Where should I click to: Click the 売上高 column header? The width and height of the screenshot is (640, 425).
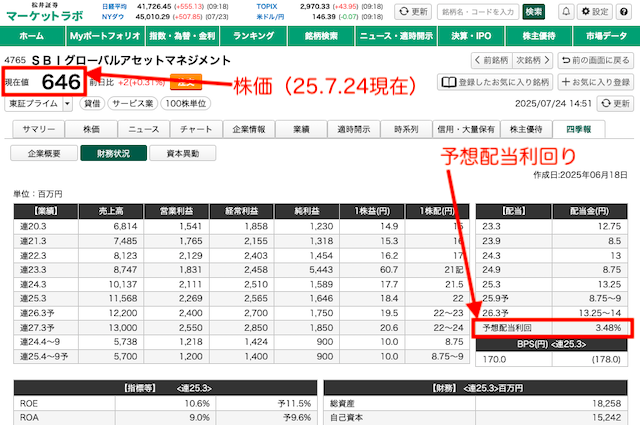point(111,211)
